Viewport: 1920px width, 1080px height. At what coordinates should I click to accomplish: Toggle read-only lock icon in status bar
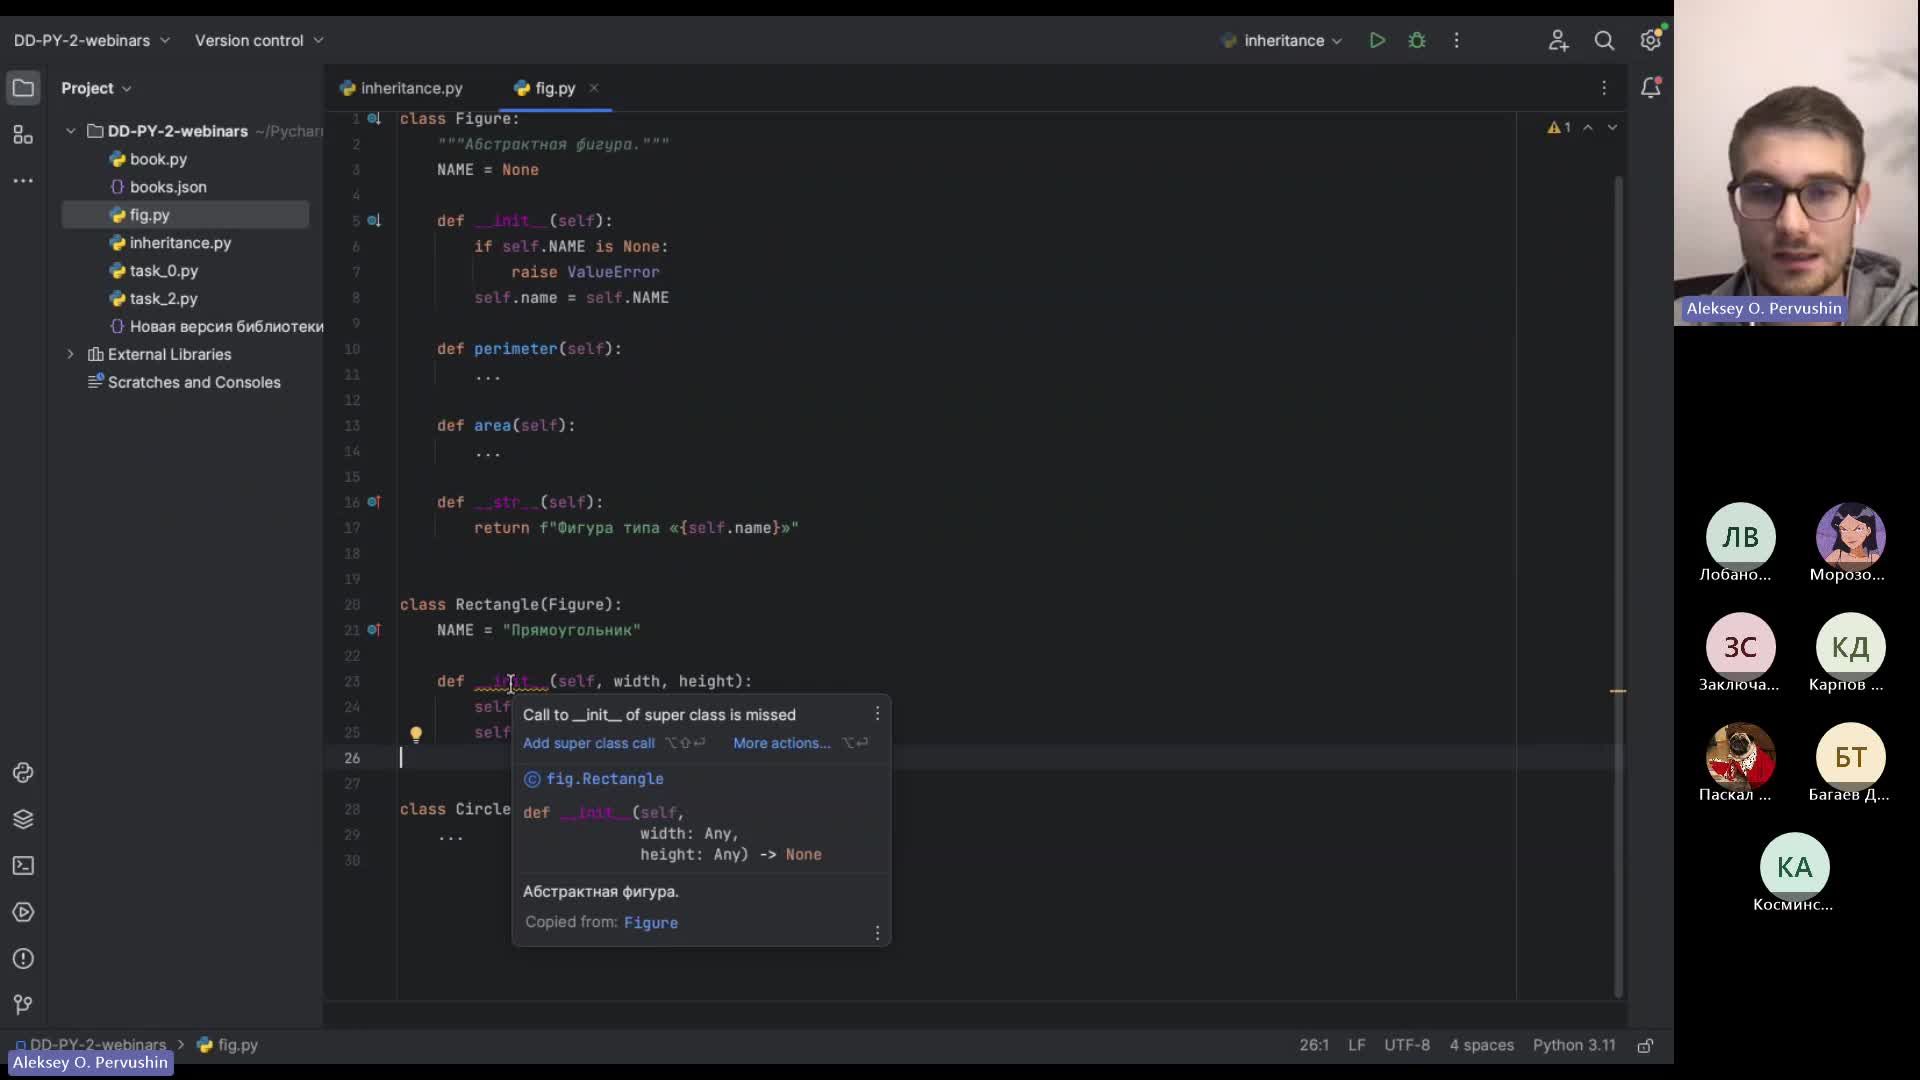1645,1046
